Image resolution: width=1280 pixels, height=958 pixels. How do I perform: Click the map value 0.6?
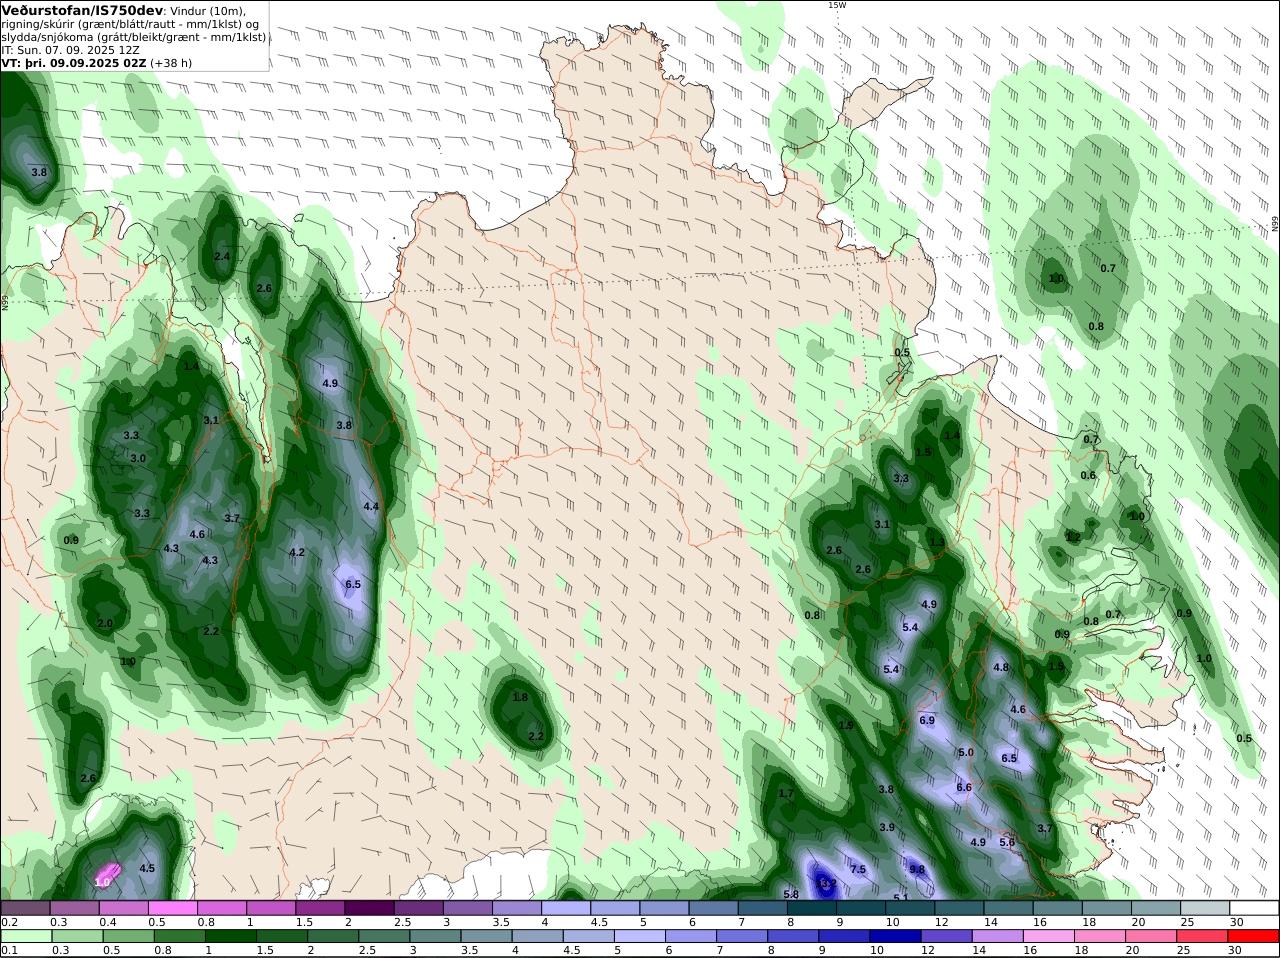pos(1088,476)
